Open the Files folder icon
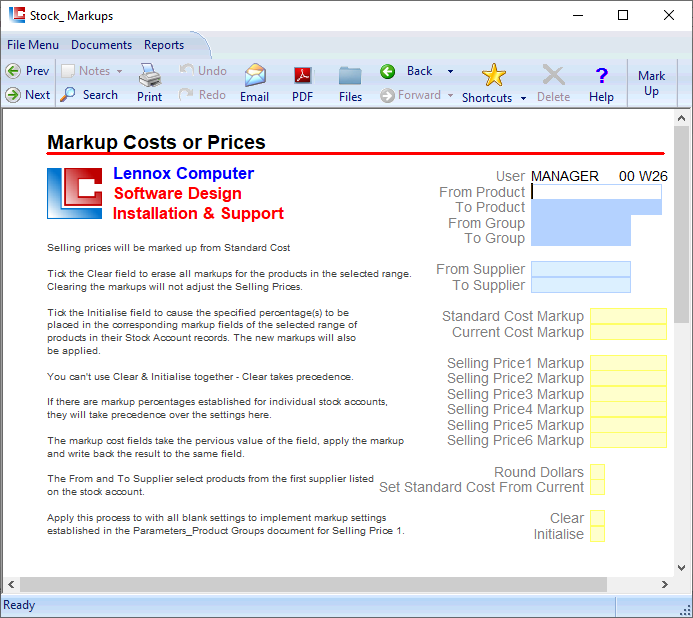This screenshot has width=693, height=618. pos(350,76)
